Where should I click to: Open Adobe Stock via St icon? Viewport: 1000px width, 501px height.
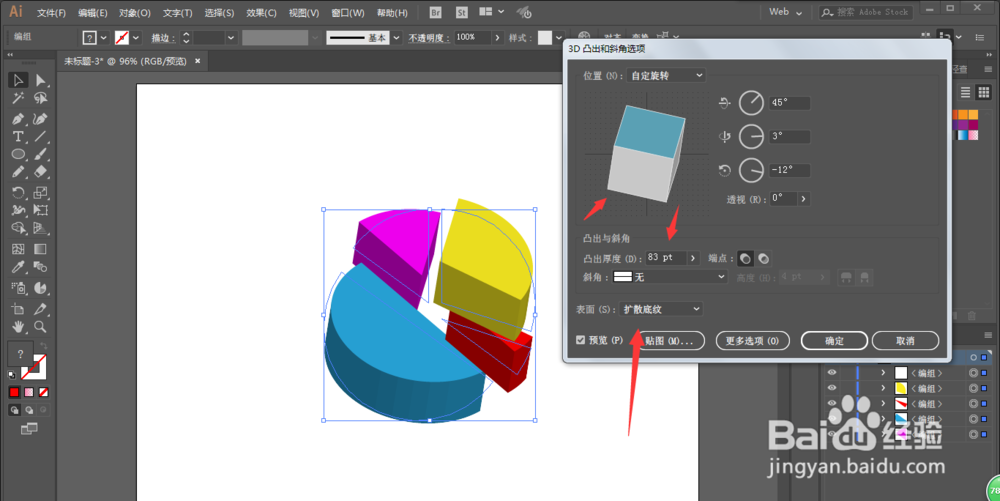[462, 12]
